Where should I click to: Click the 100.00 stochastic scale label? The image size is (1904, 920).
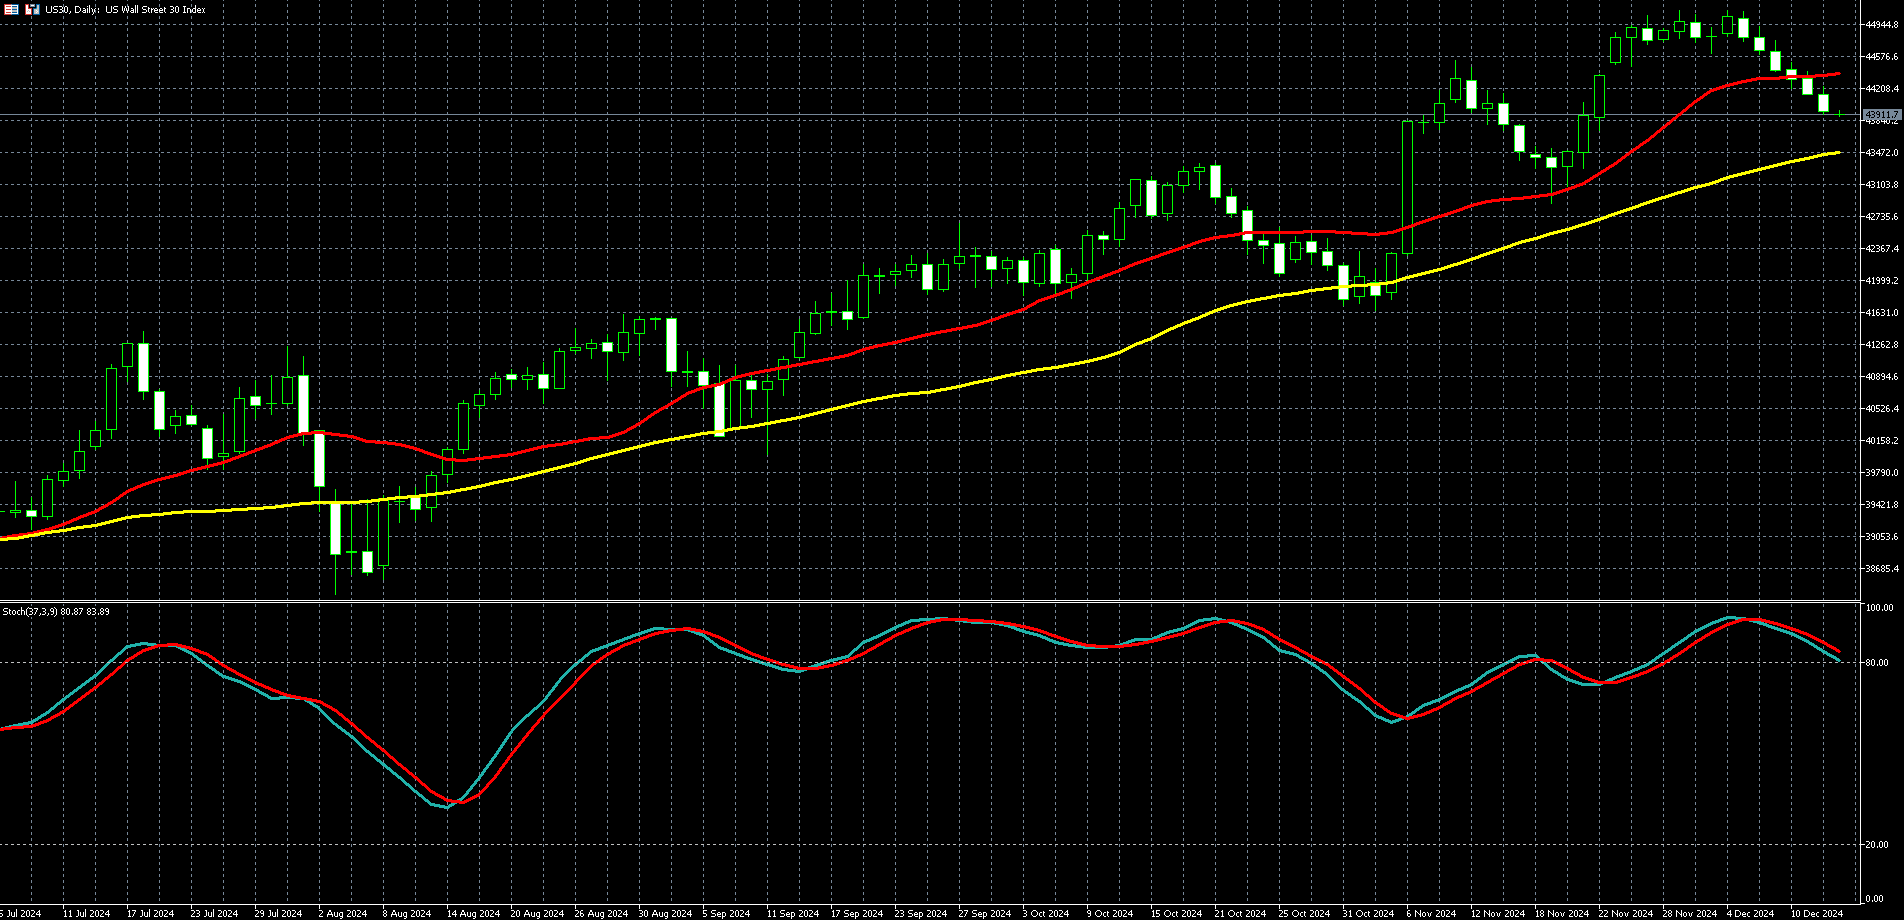click(1879, 608)
